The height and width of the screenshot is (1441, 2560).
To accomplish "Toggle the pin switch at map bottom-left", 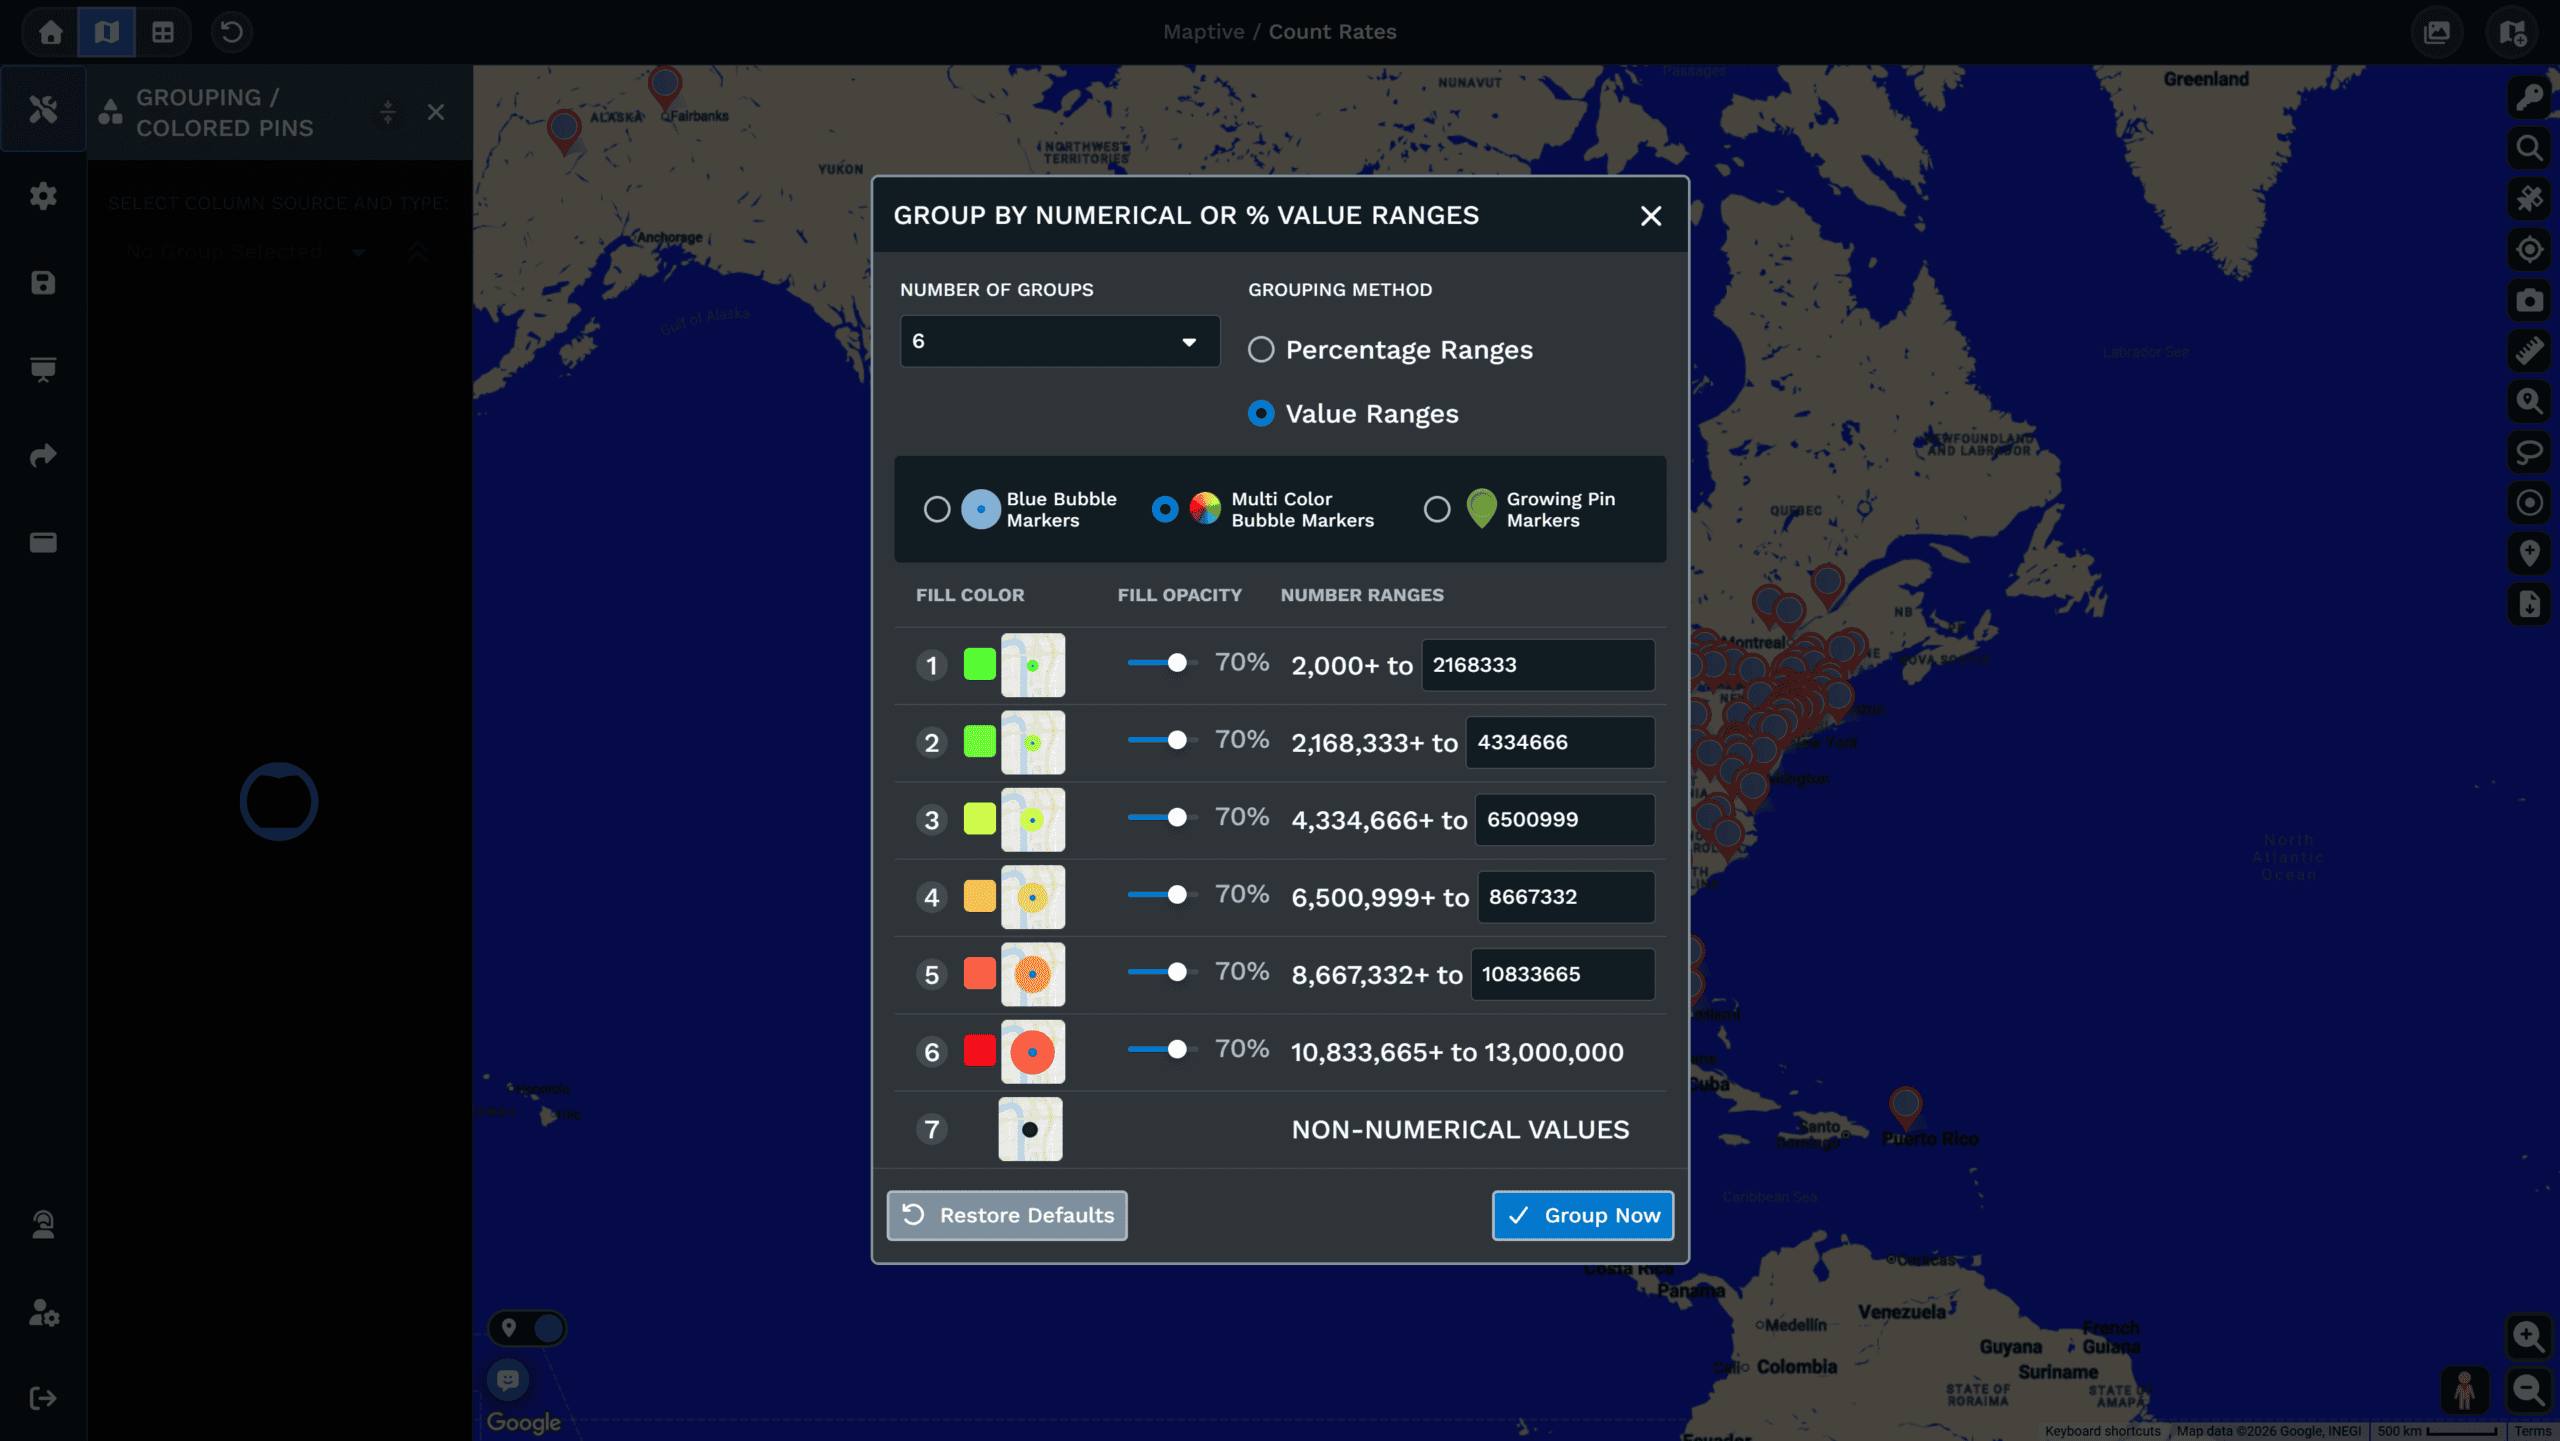I will click(x=528, y=1328).
